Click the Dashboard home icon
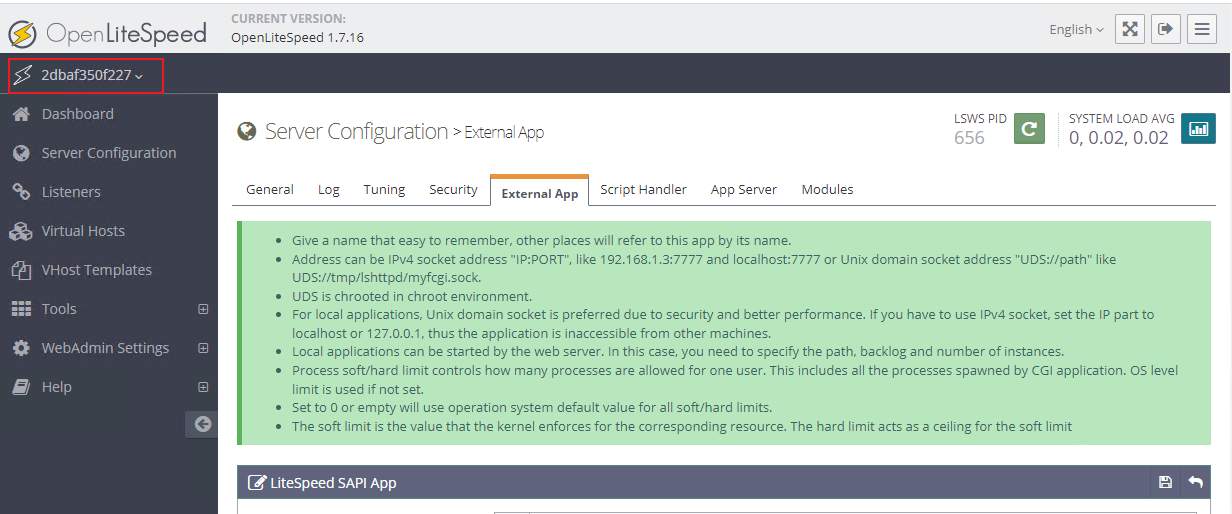Image resolution: width=1232 pixels, height=514 pixels. point(21,114)
